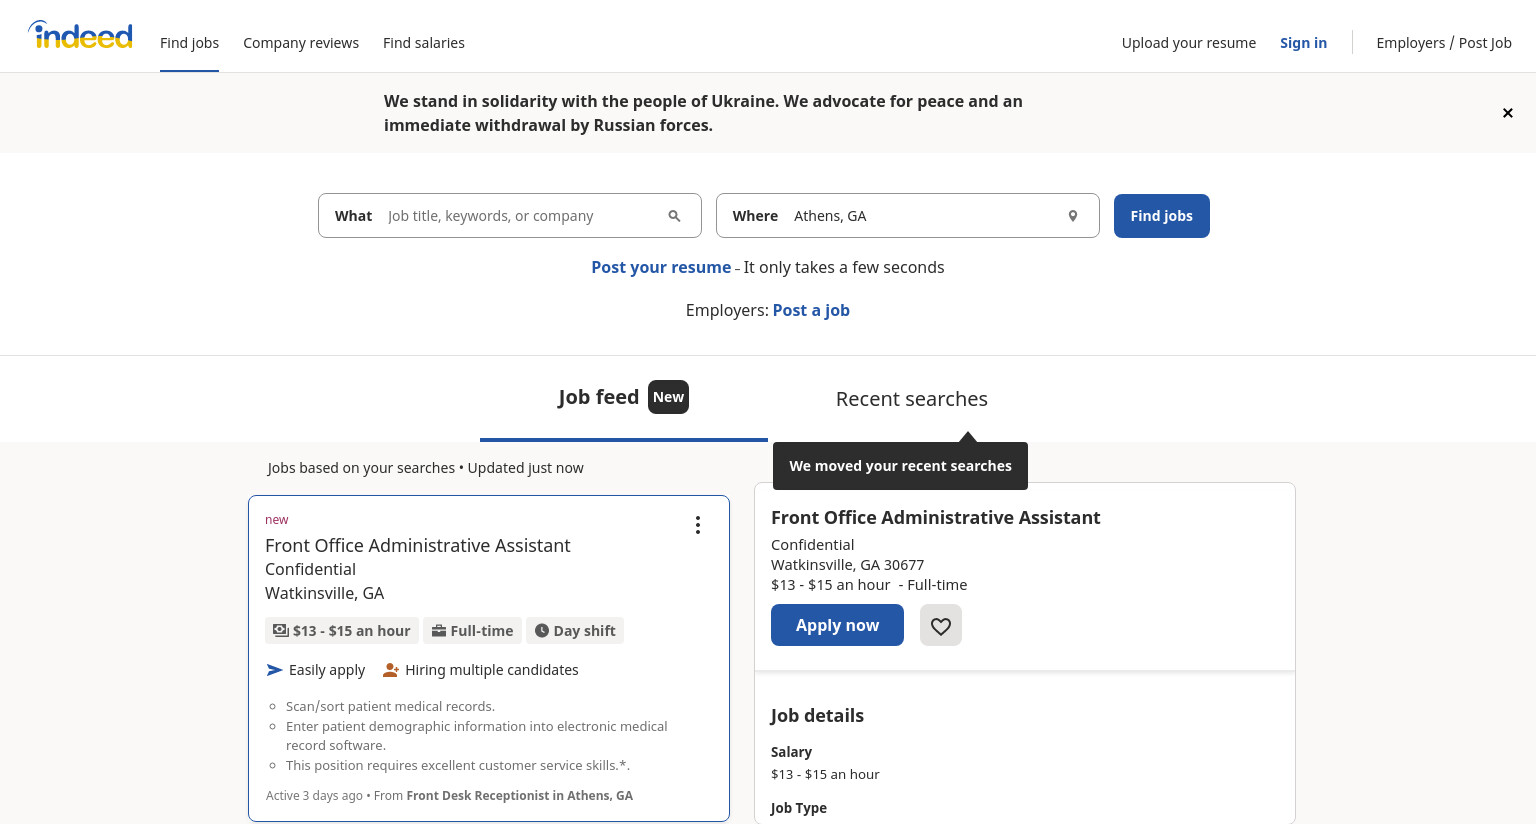Click the Easily apply arrow icon
Screen dimensions: 1536x824
point(275,670)
